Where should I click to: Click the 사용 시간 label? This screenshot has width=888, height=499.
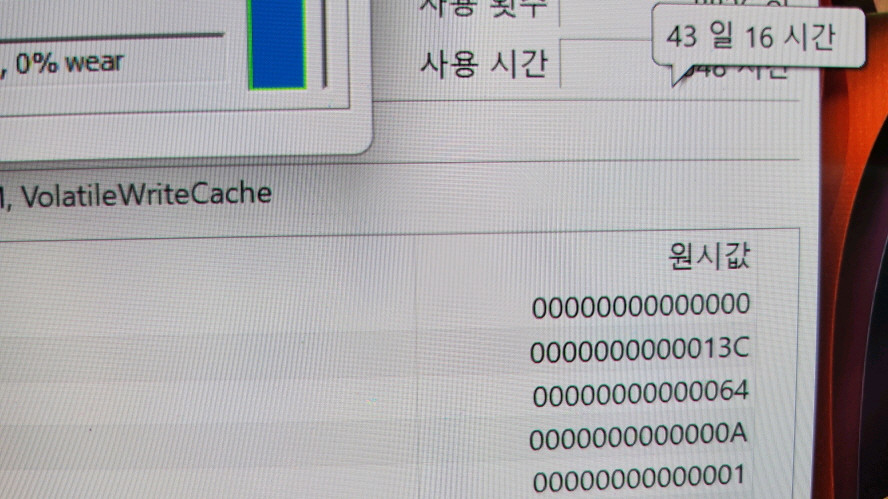click(484, 63)
